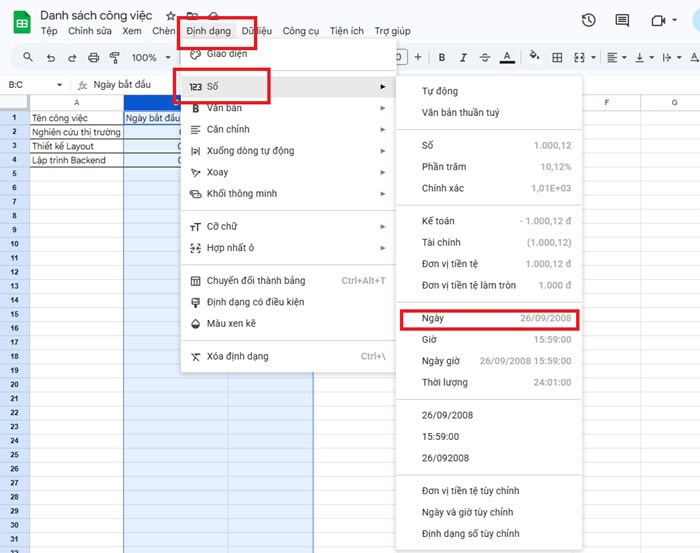Choose Phần trăm number format
The image size is (700, 553).
tap(444, 167)
